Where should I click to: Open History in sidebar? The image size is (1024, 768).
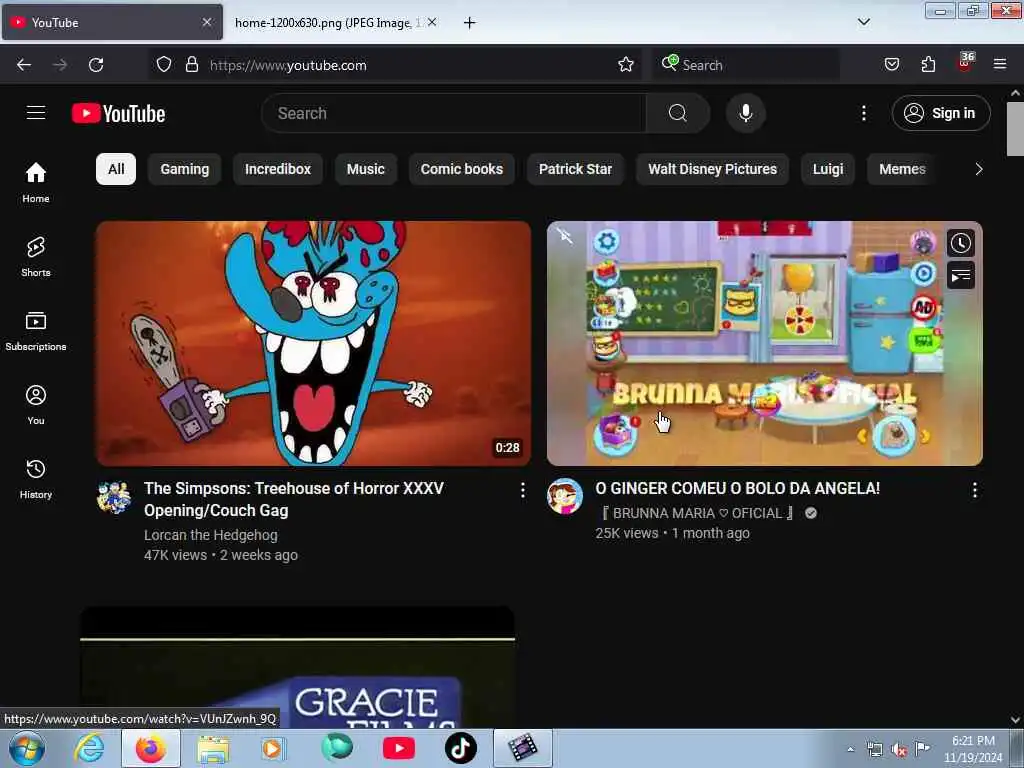[36, 479]
